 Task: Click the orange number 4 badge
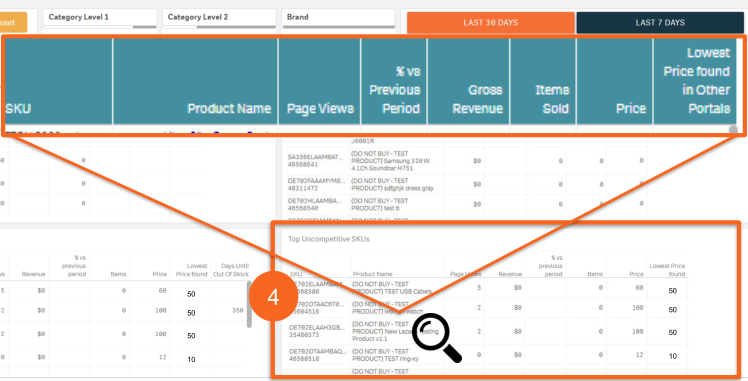click(x=273, y=297)
